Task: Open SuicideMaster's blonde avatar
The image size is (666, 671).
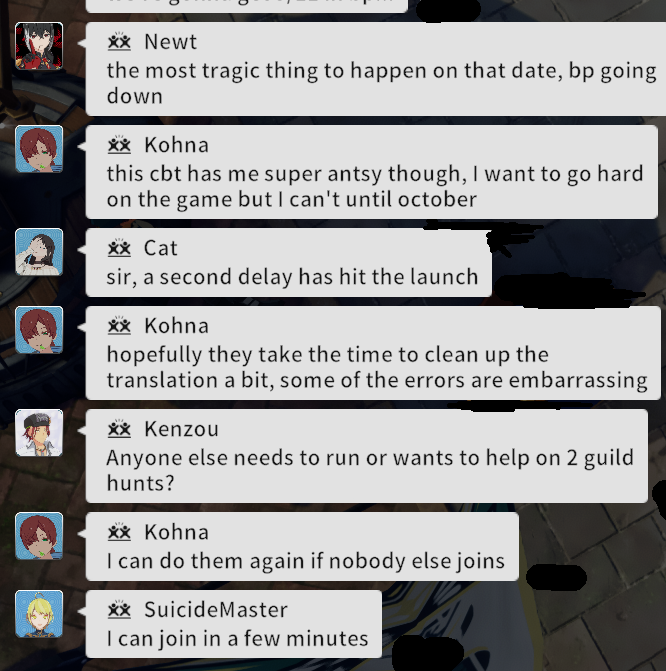Action: point(39,614)
